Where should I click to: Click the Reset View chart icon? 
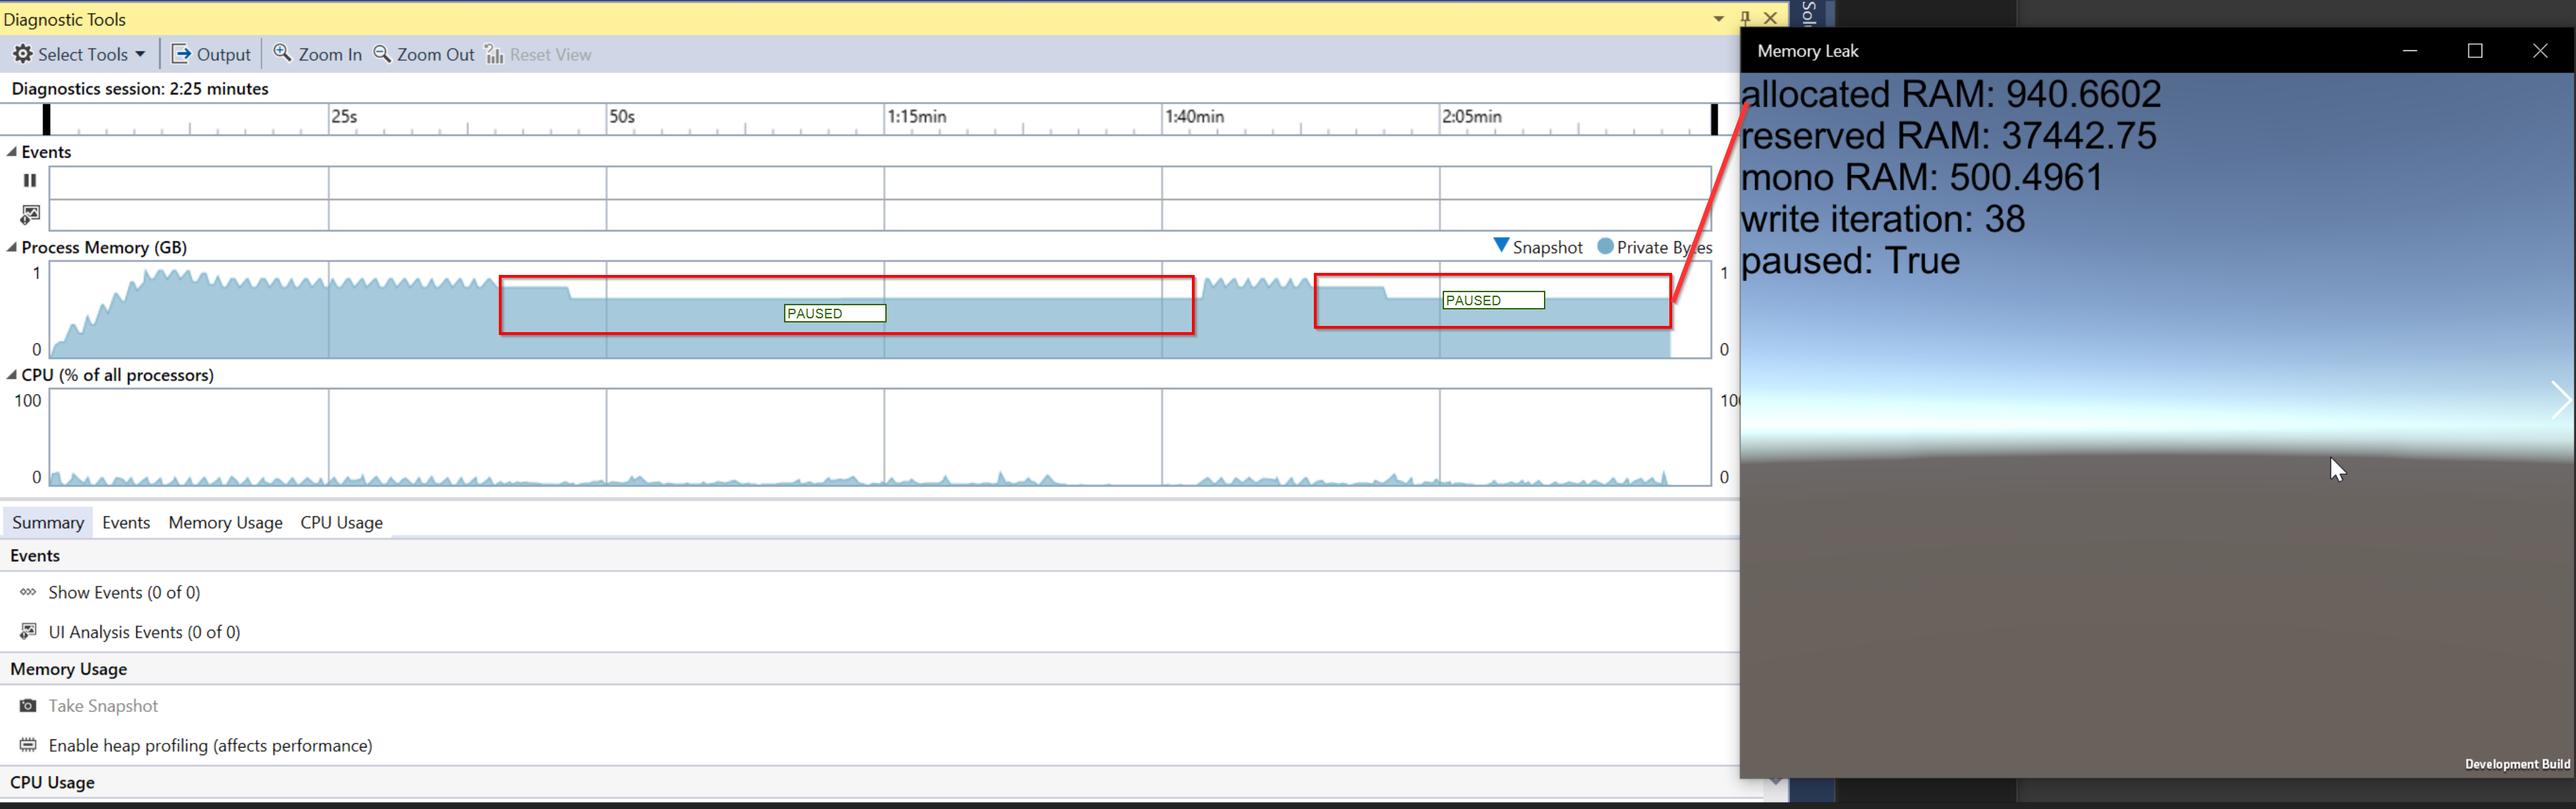coord(494,54)
